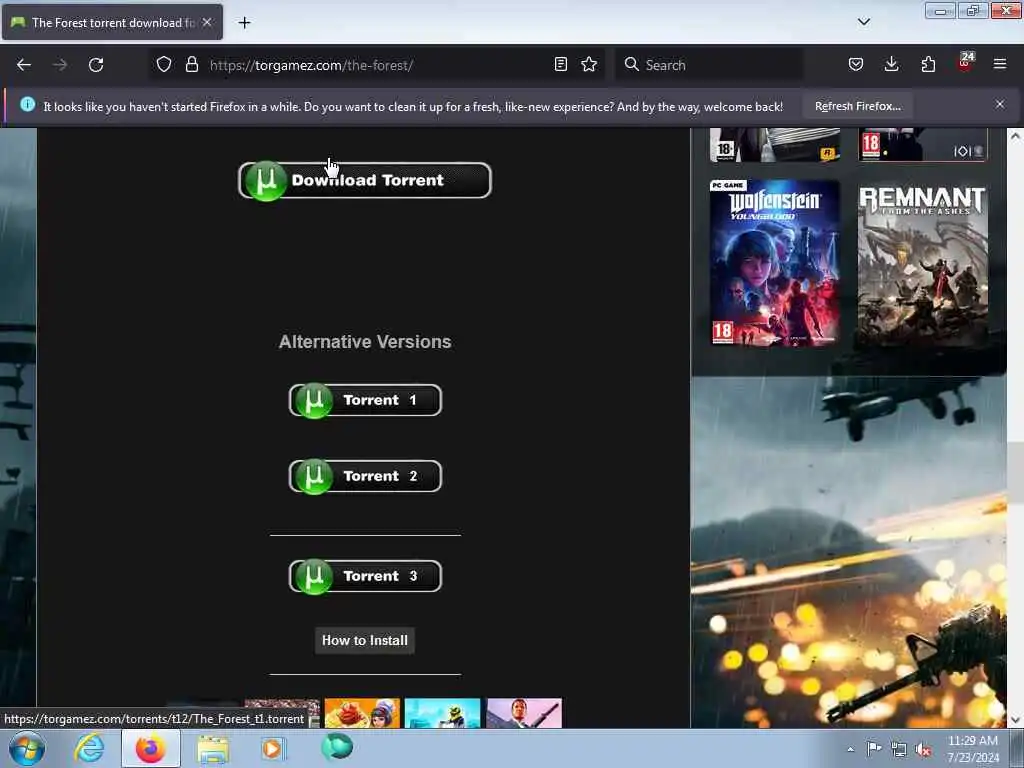Open the thumbnail of man with gun
The height and width of the screenshot is (768, 1024).
pyautogui.click(x=524, y=712)
